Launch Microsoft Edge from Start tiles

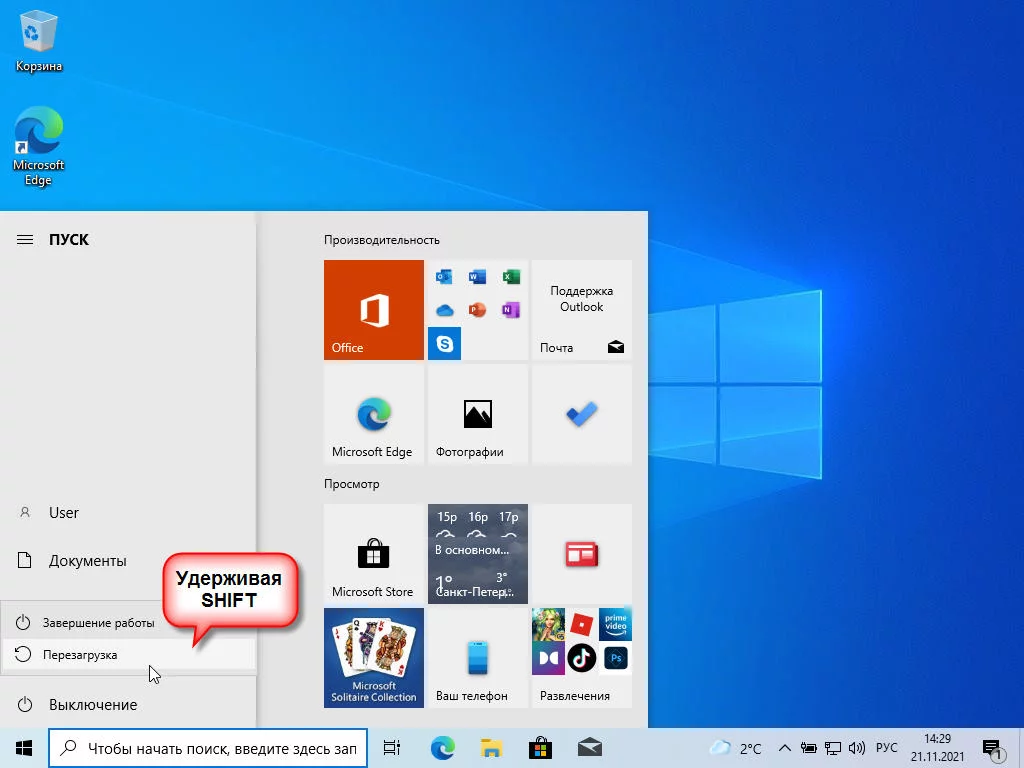point(374,414)
